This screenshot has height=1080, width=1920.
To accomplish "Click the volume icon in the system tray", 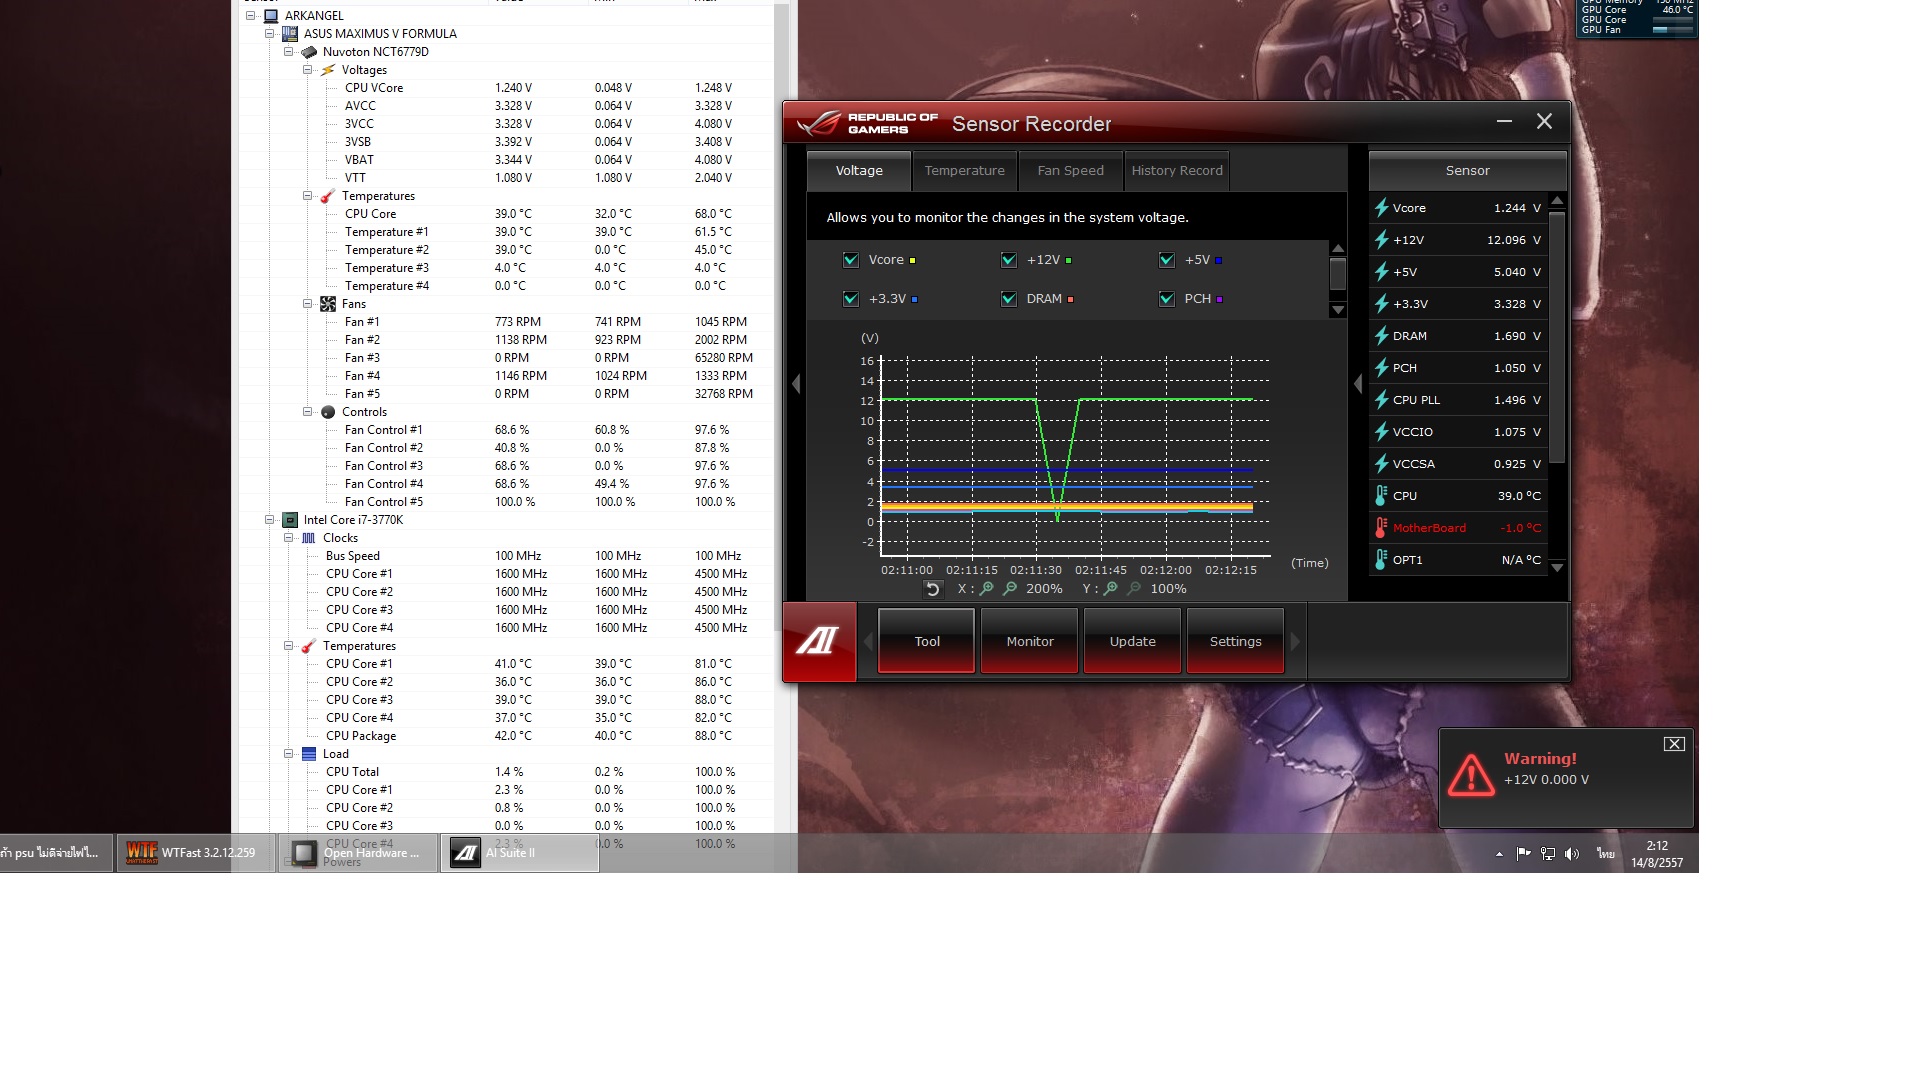I will [1572, 853].
